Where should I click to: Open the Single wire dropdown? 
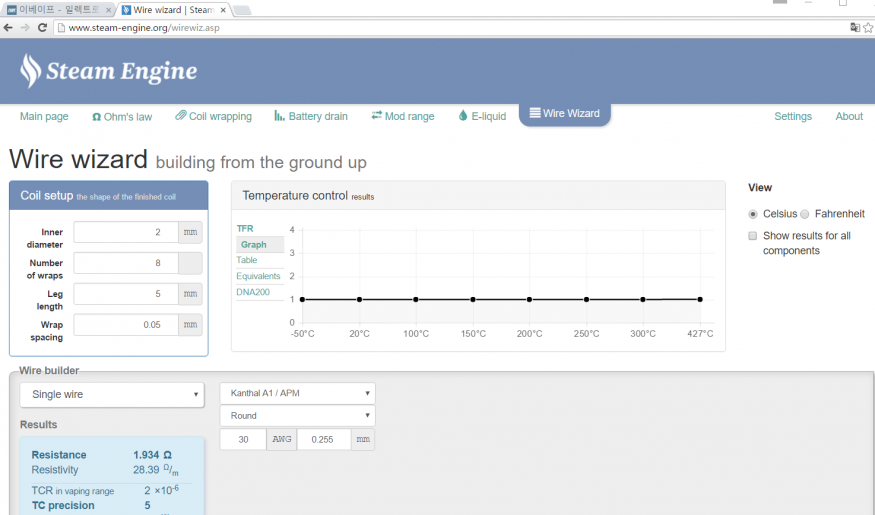point(112,394)
